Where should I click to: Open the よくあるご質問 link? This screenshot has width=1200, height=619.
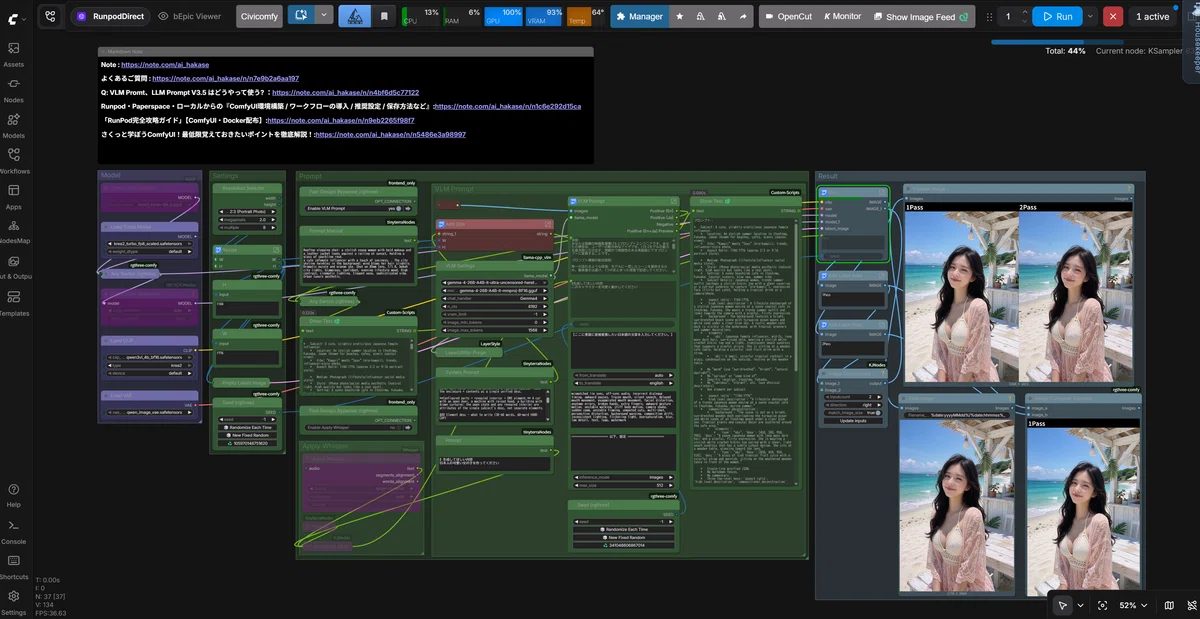coord(225,78)
